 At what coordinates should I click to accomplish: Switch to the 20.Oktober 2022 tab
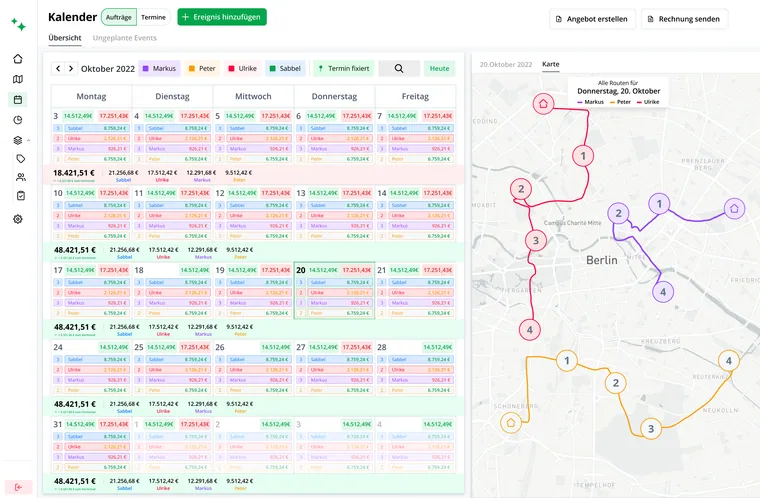(506, 64)
